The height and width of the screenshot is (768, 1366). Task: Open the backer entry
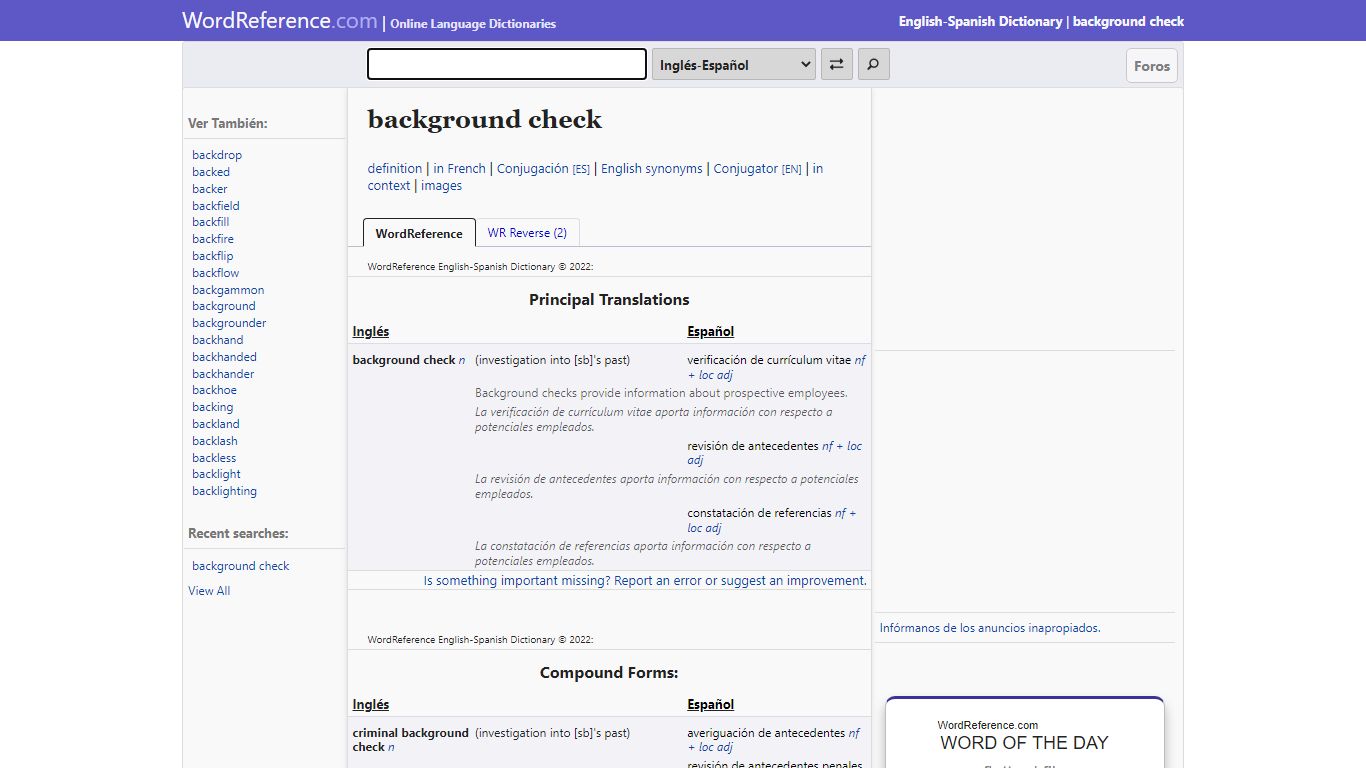click(210, 189)
